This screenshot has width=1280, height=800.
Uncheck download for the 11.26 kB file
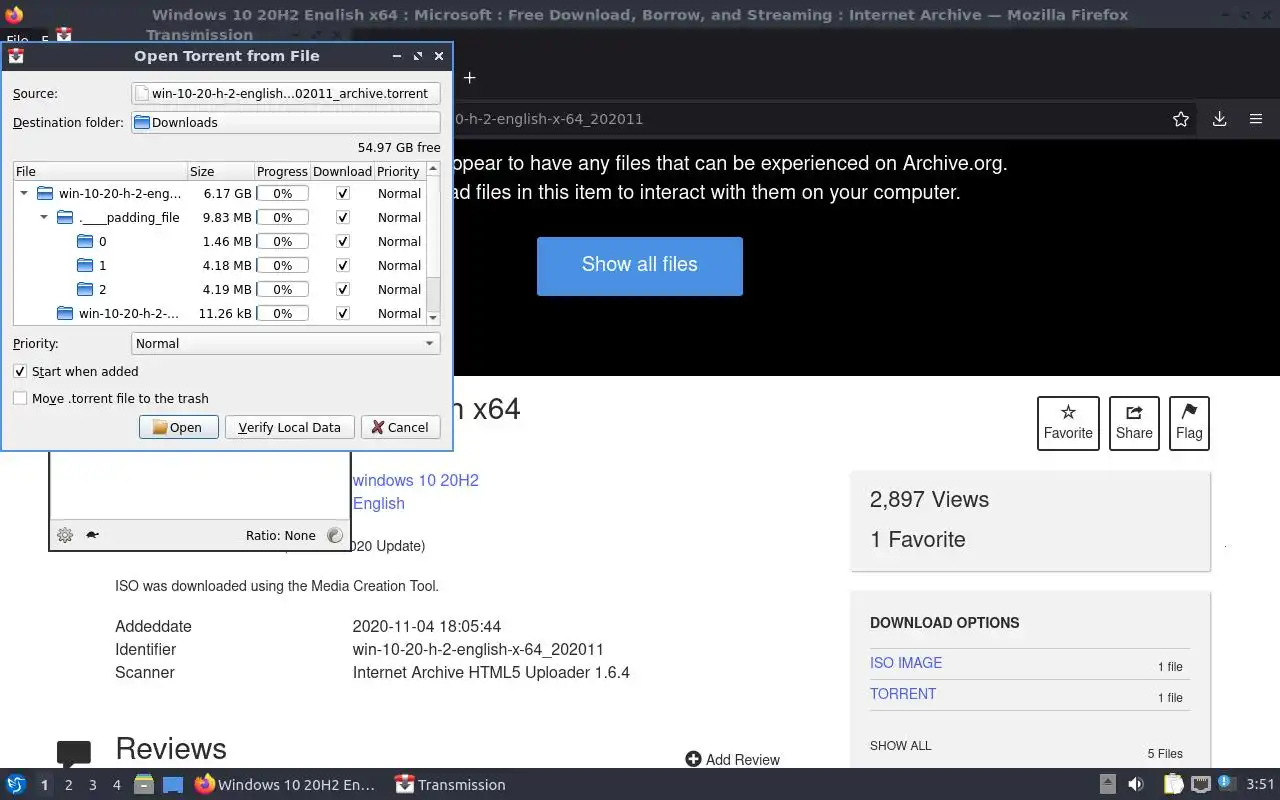tap(343, 313)
